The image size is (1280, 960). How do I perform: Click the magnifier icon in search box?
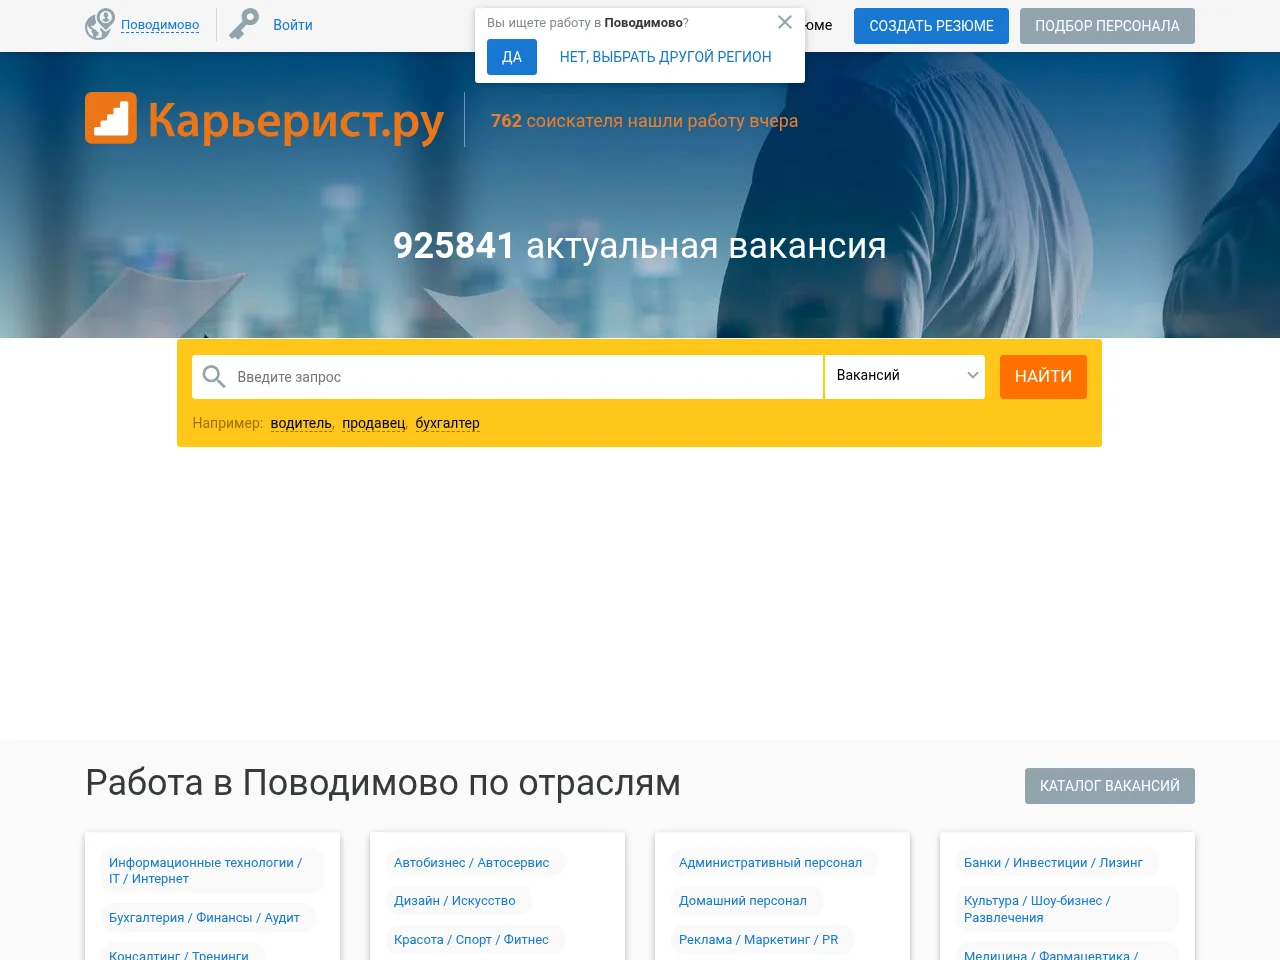coord(214,377)
